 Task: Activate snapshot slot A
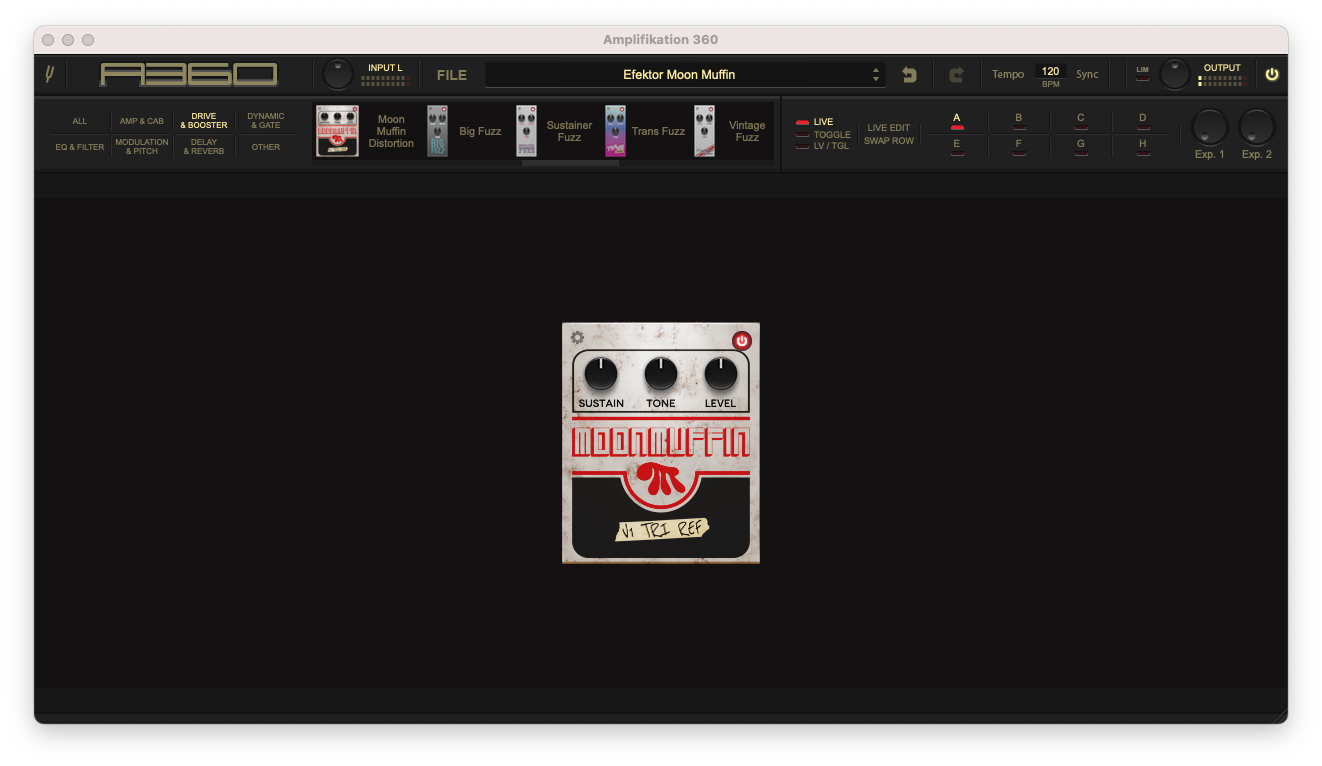pyautogui.click(x=957, y=121)
